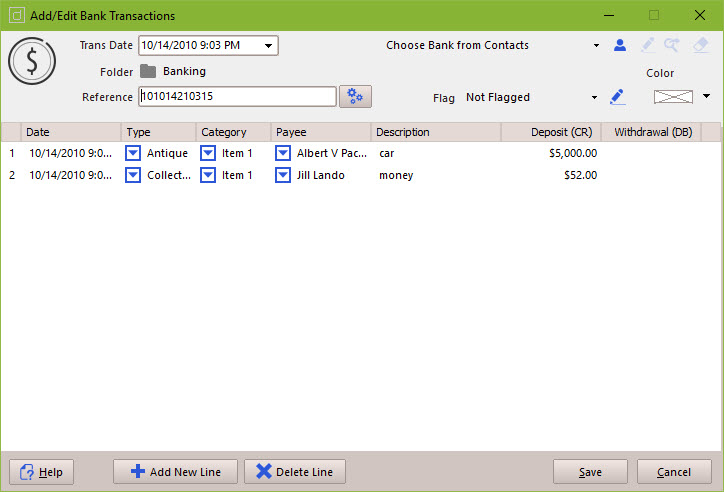Click the row number 2 selector
The image size is (724, 492).
(12, 175)
